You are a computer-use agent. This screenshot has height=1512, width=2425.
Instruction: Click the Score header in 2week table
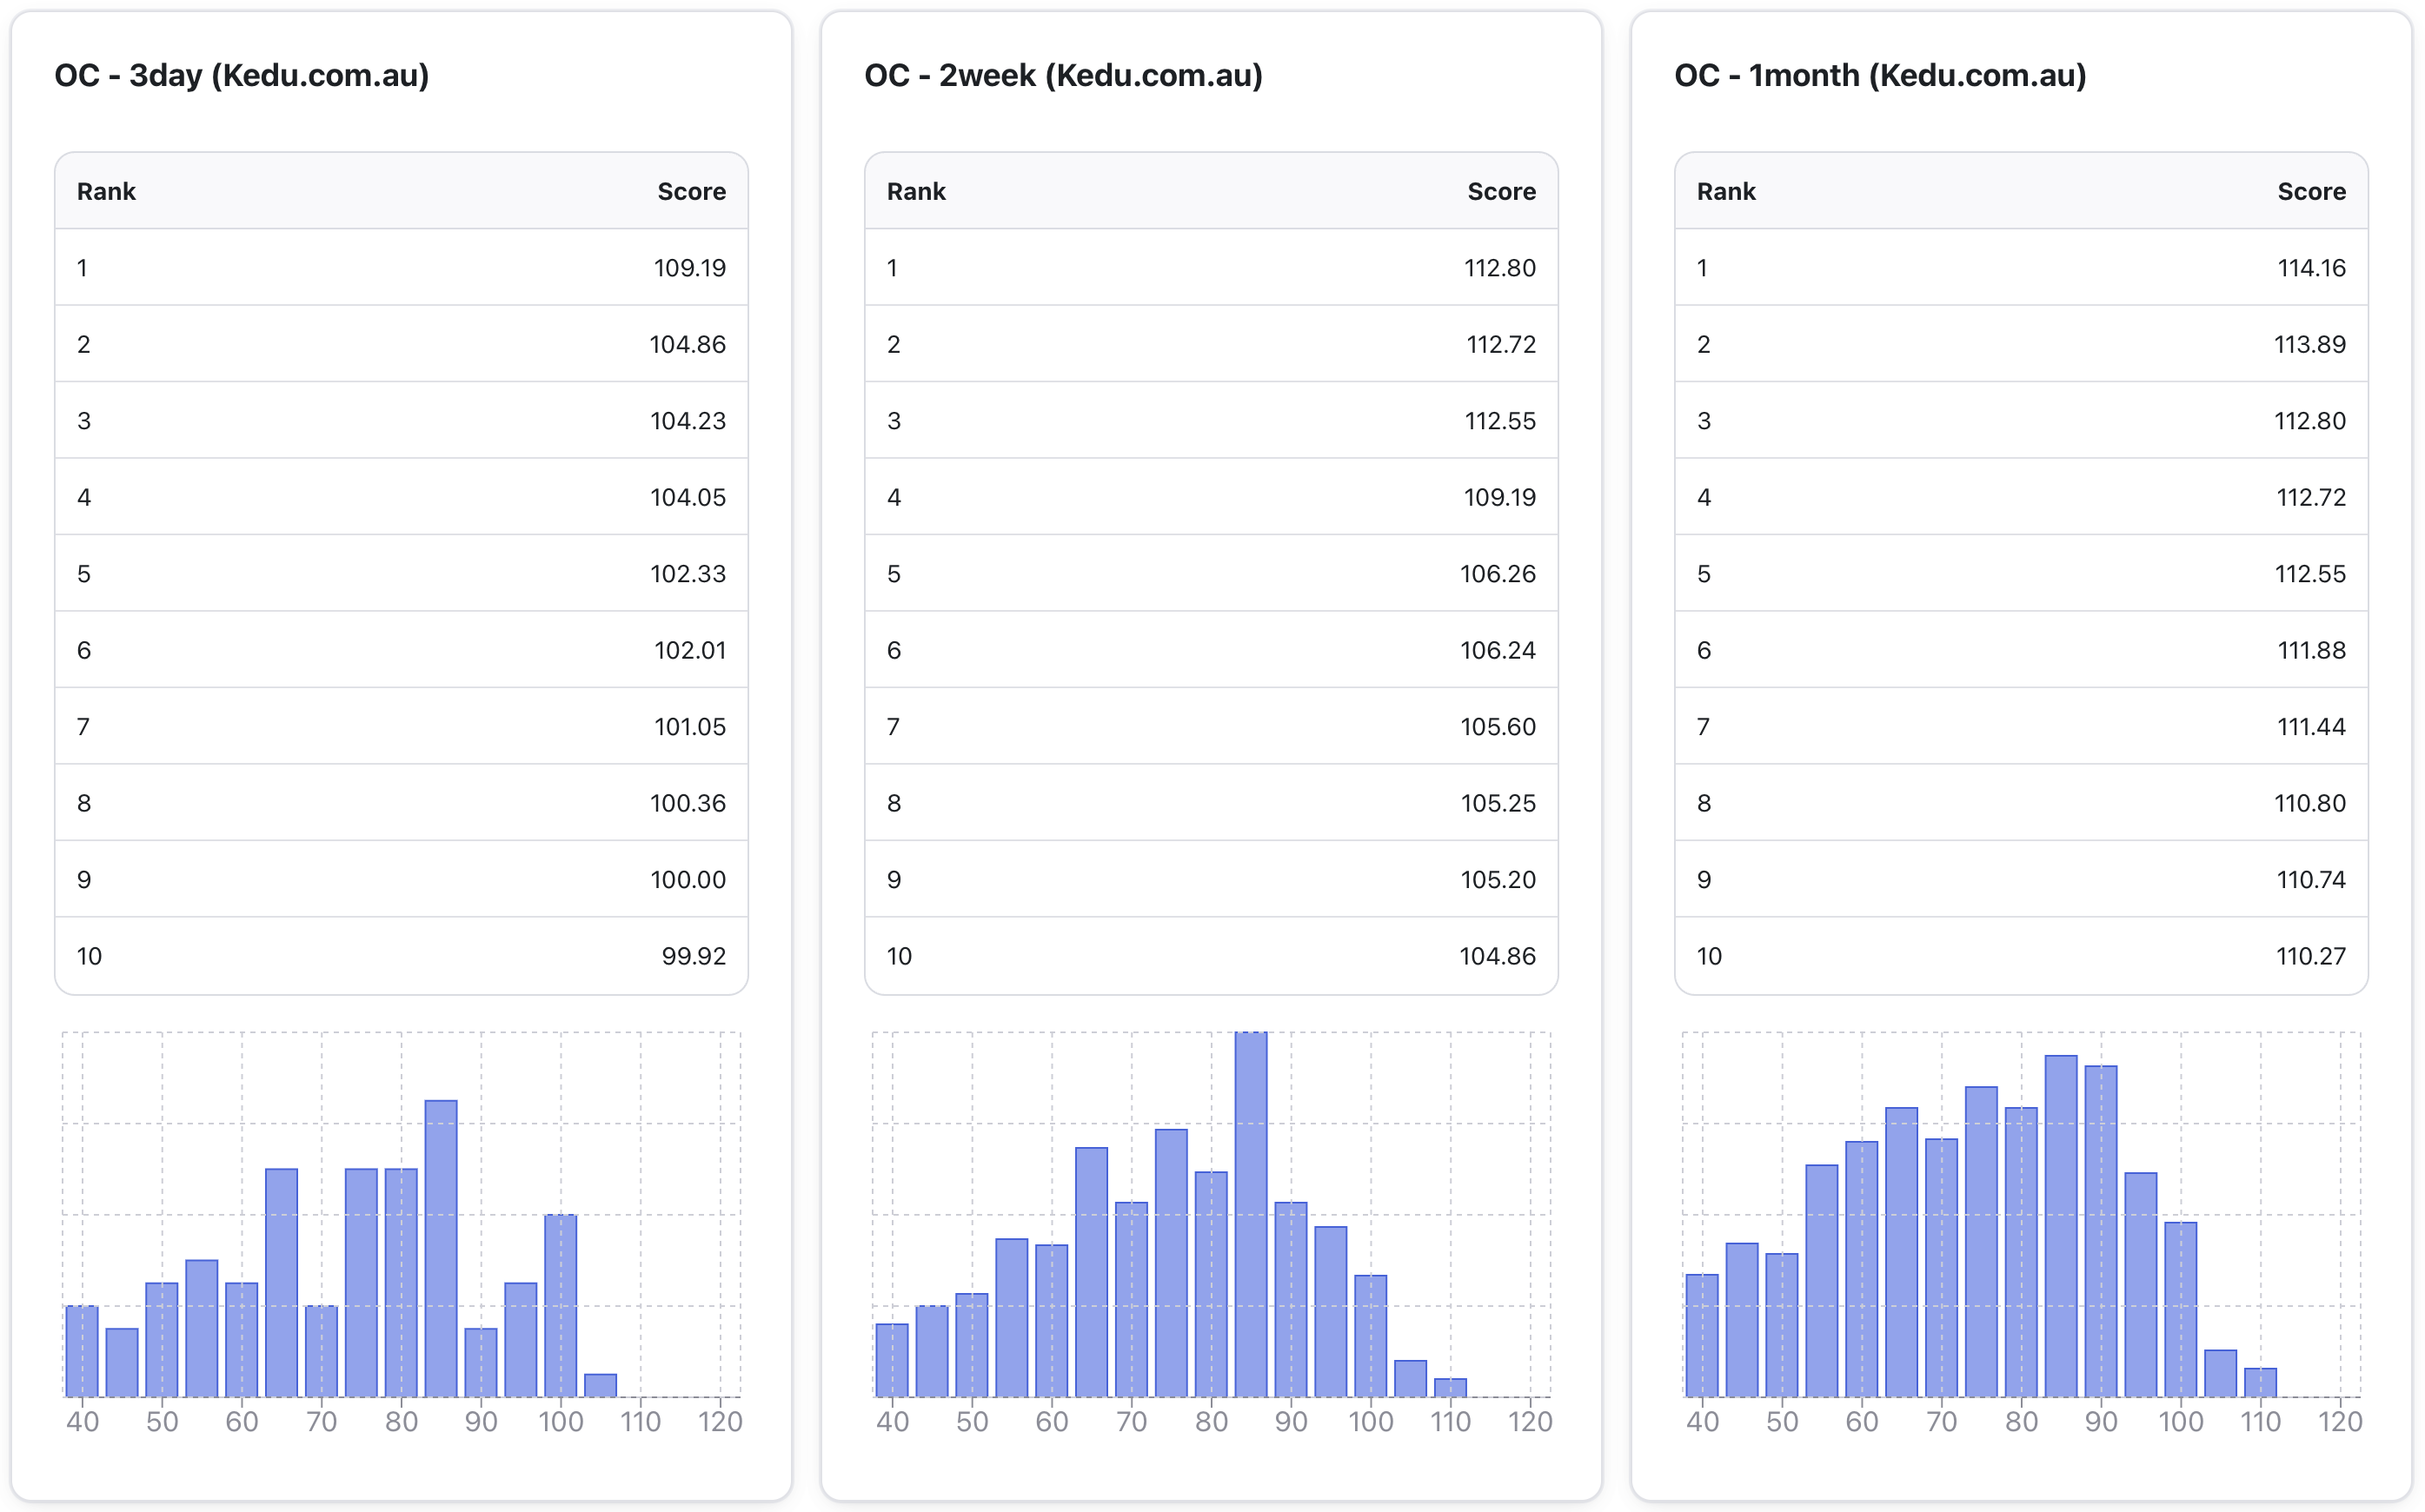point(1500,191)
